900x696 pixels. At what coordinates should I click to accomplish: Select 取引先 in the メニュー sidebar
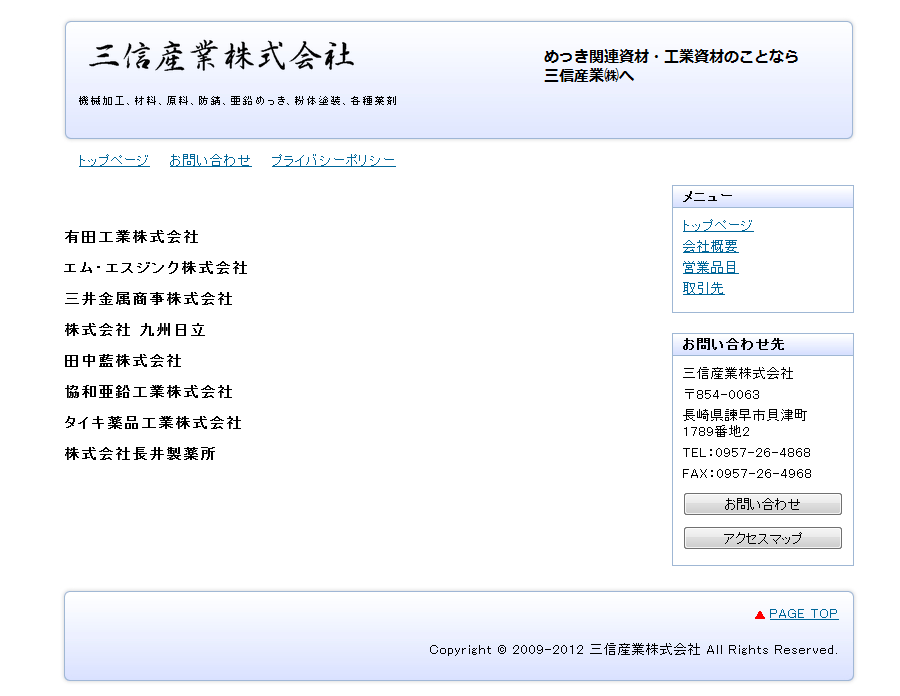[x=703, y=289]
